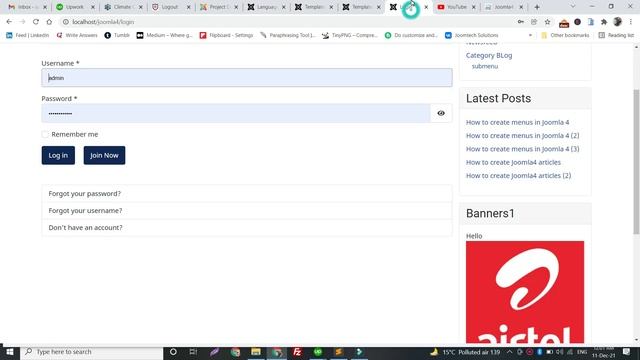Expand the bookmarks overflow chevron

[530, 35]
